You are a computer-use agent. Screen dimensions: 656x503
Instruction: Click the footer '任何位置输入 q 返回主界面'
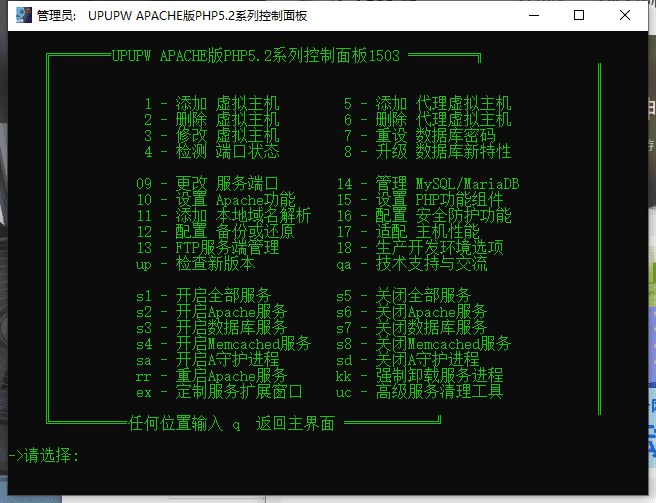(232, 423)
